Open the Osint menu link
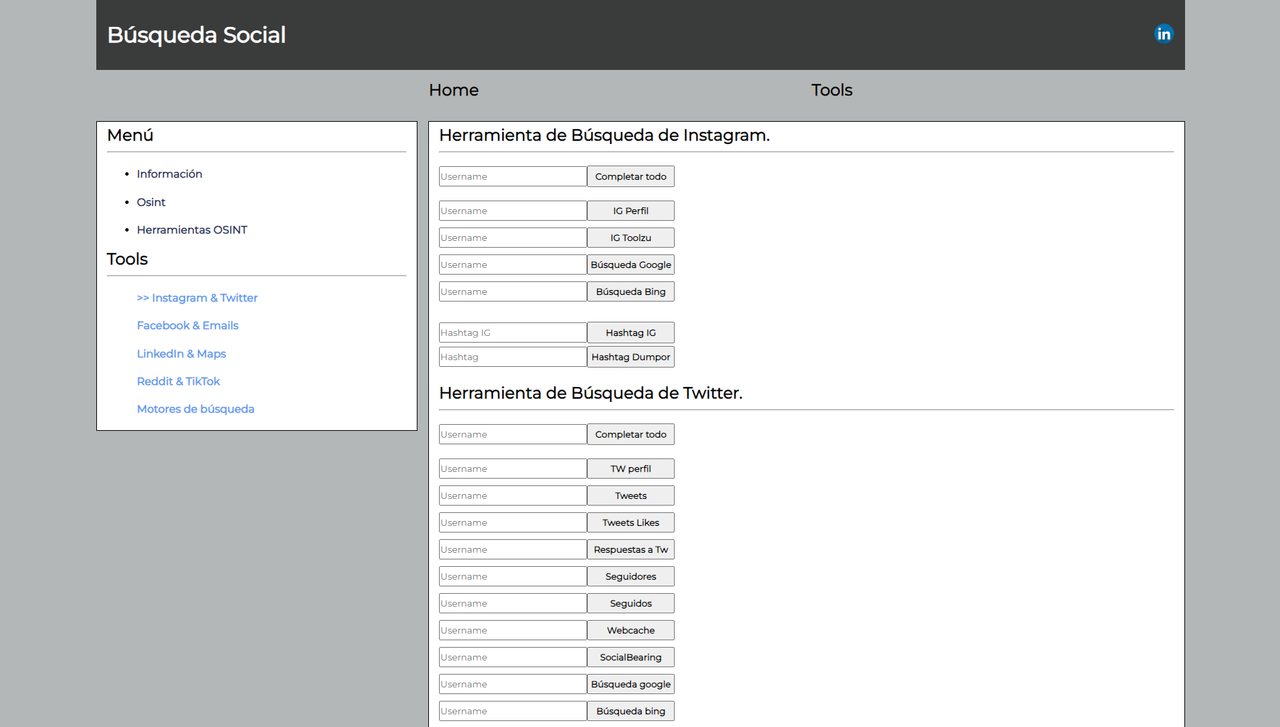This screenshot has height=727, width=1280. coord(151,202)
